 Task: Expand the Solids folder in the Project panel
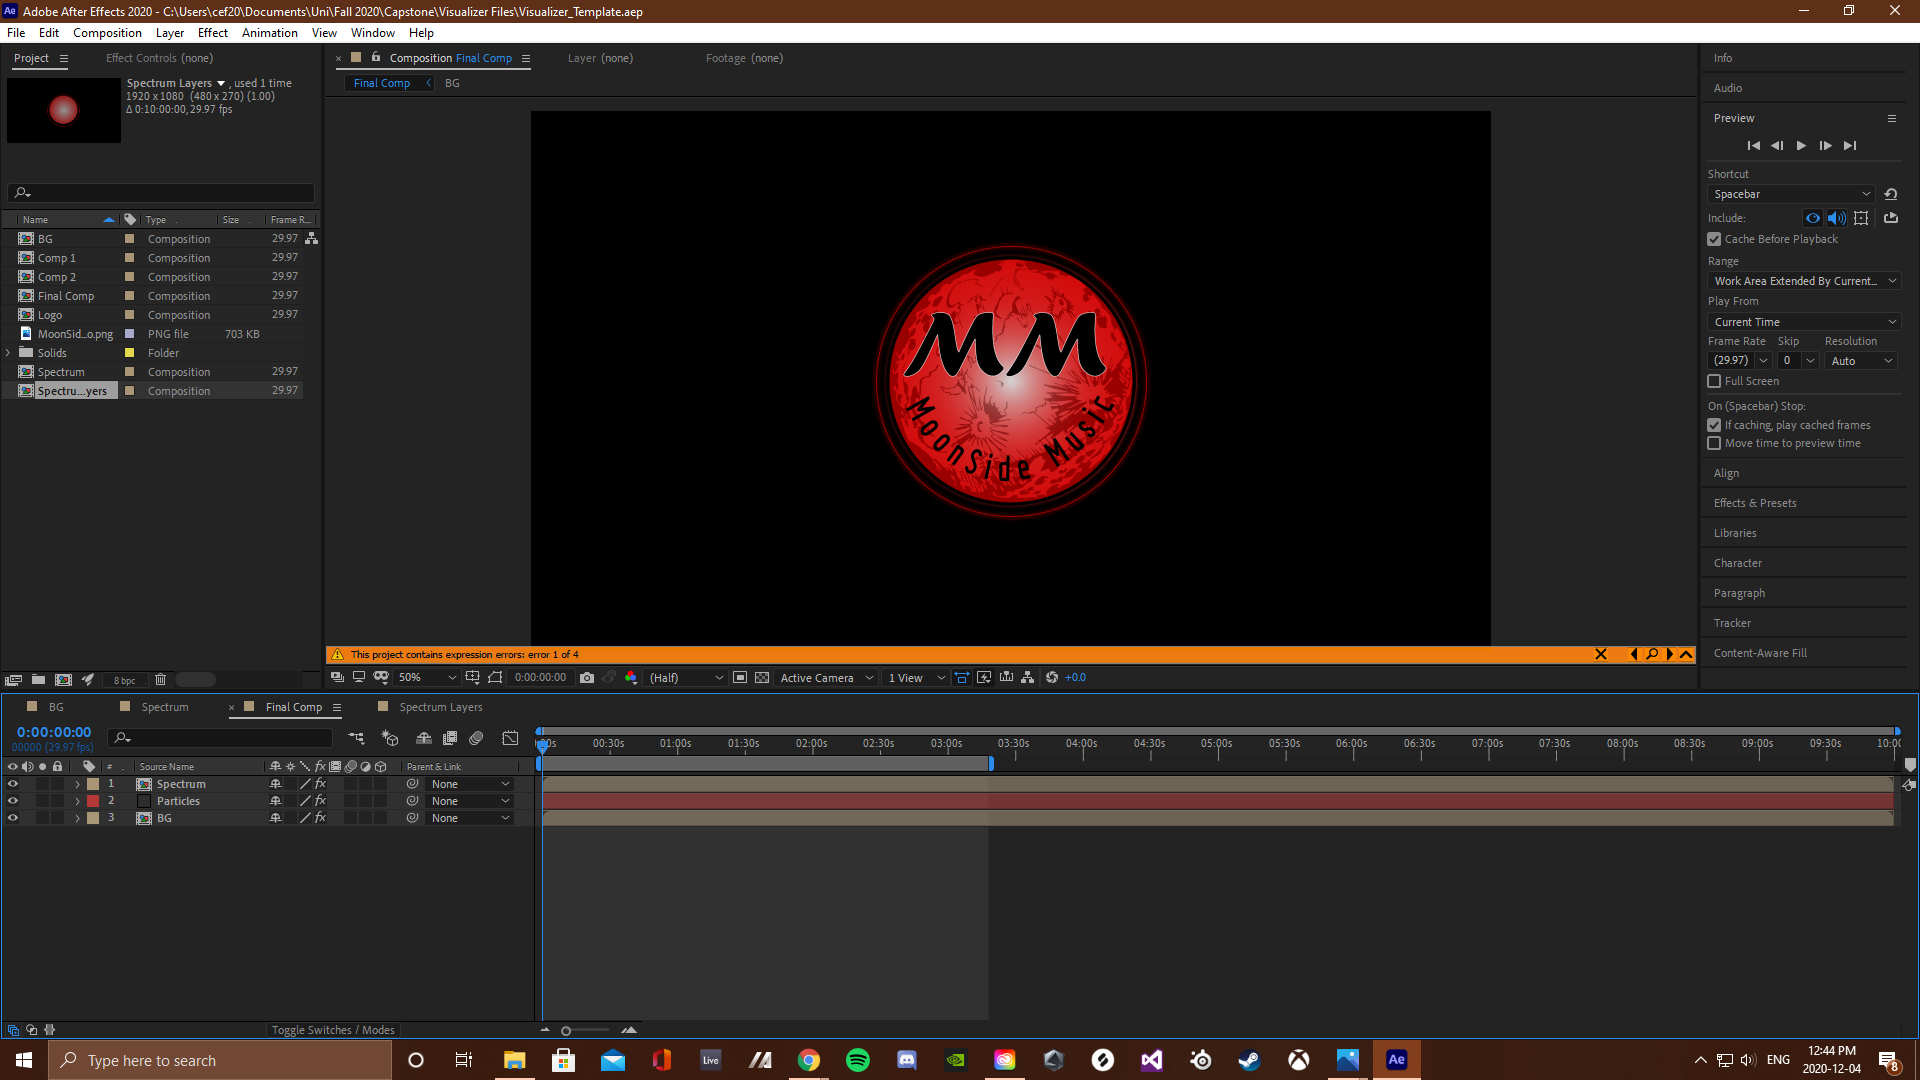9,353
